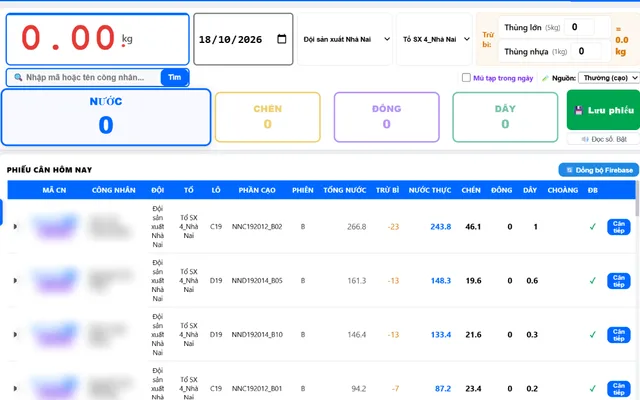
Task: Click the date field showing 18/10/2026
Action: pyautogui.click(x=243, y=39)
